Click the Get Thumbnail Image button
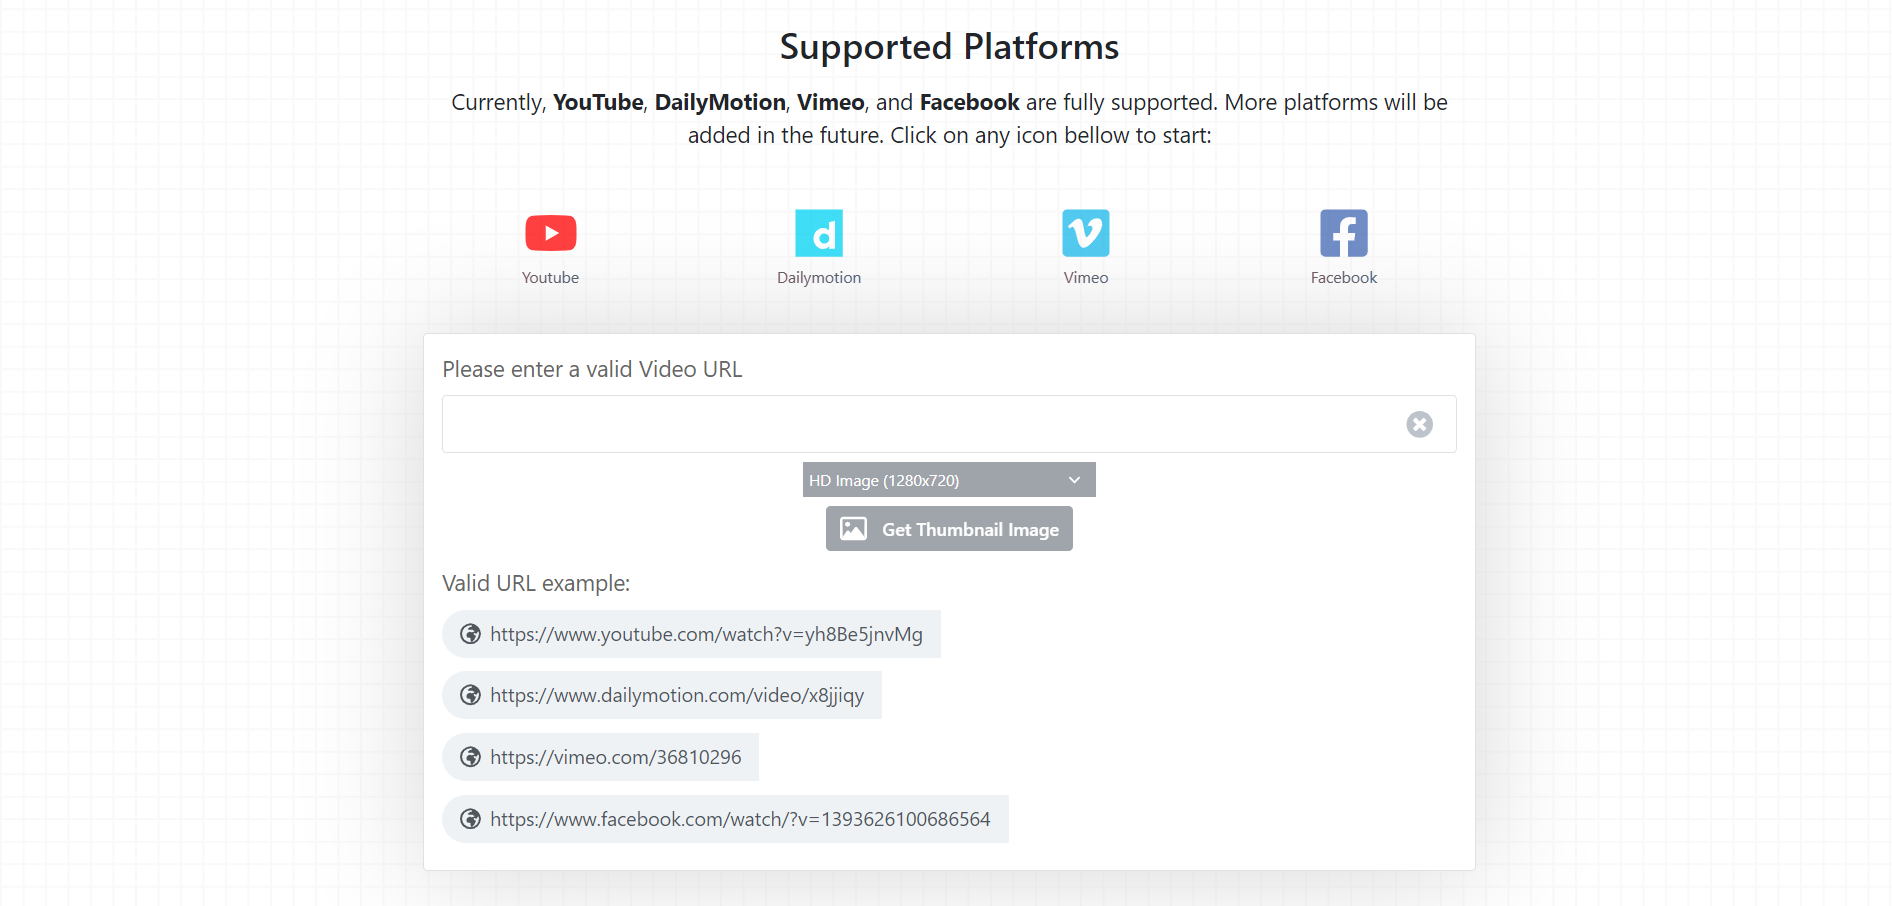Screen dimensions: 1892x906 pos(949,529)
